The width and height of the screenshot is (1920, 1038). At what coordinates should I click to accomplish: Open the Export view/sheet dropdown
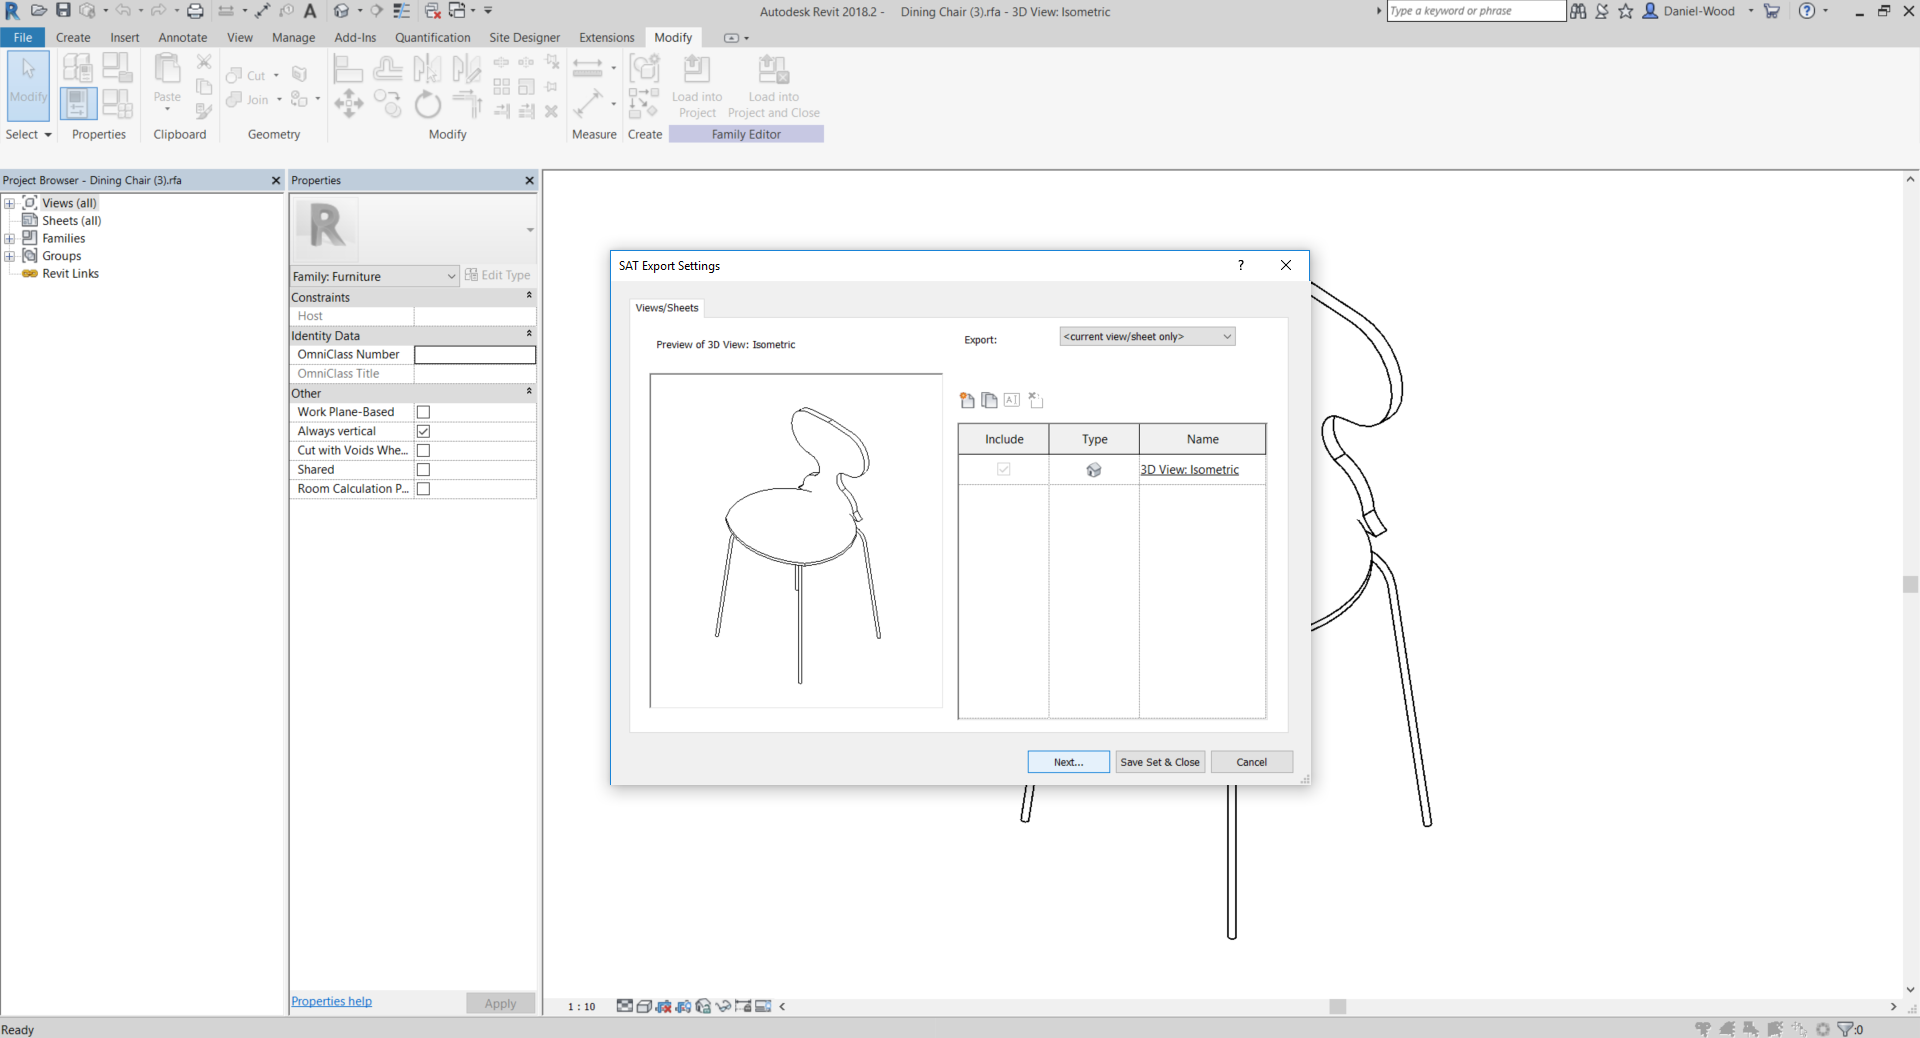tap(1147, 337)
